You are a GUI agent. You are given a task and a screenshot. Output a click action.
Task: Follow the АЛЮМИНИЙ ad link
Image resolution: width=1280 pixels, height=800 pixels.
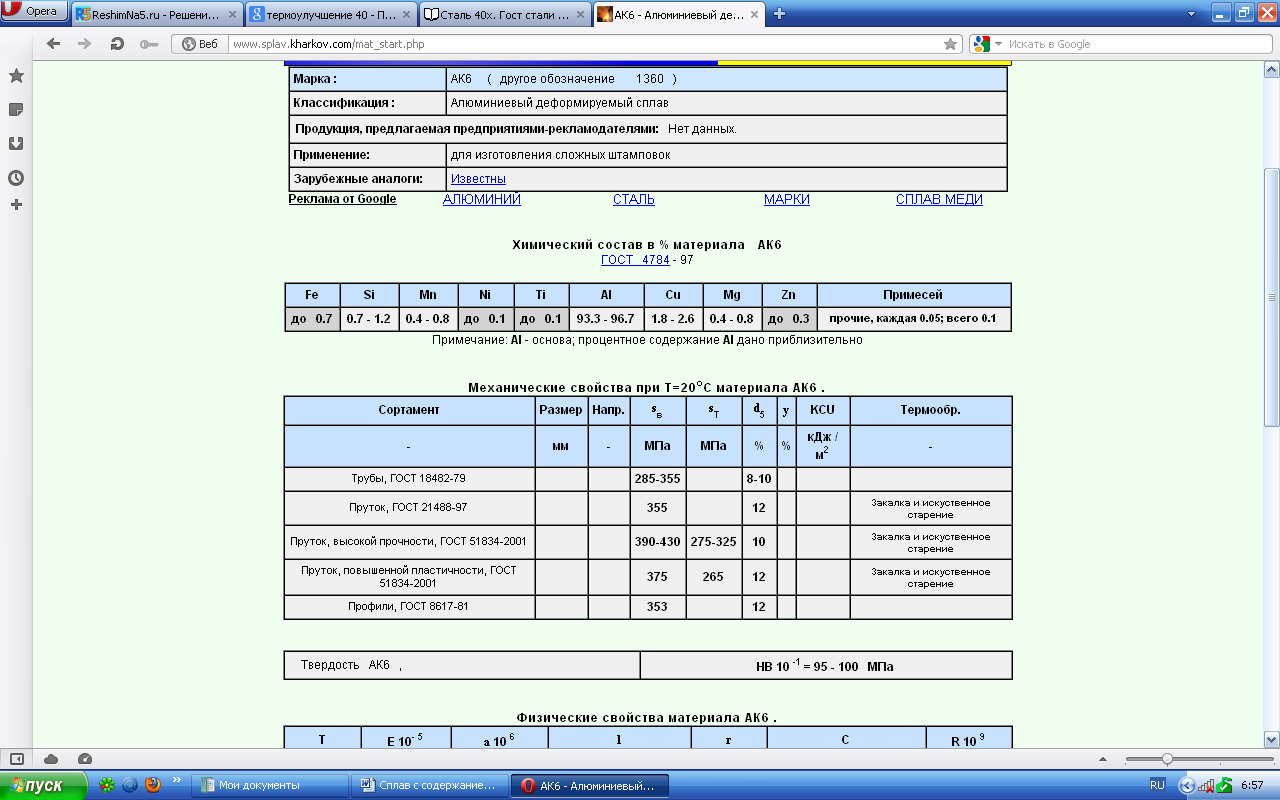point(482,199)
